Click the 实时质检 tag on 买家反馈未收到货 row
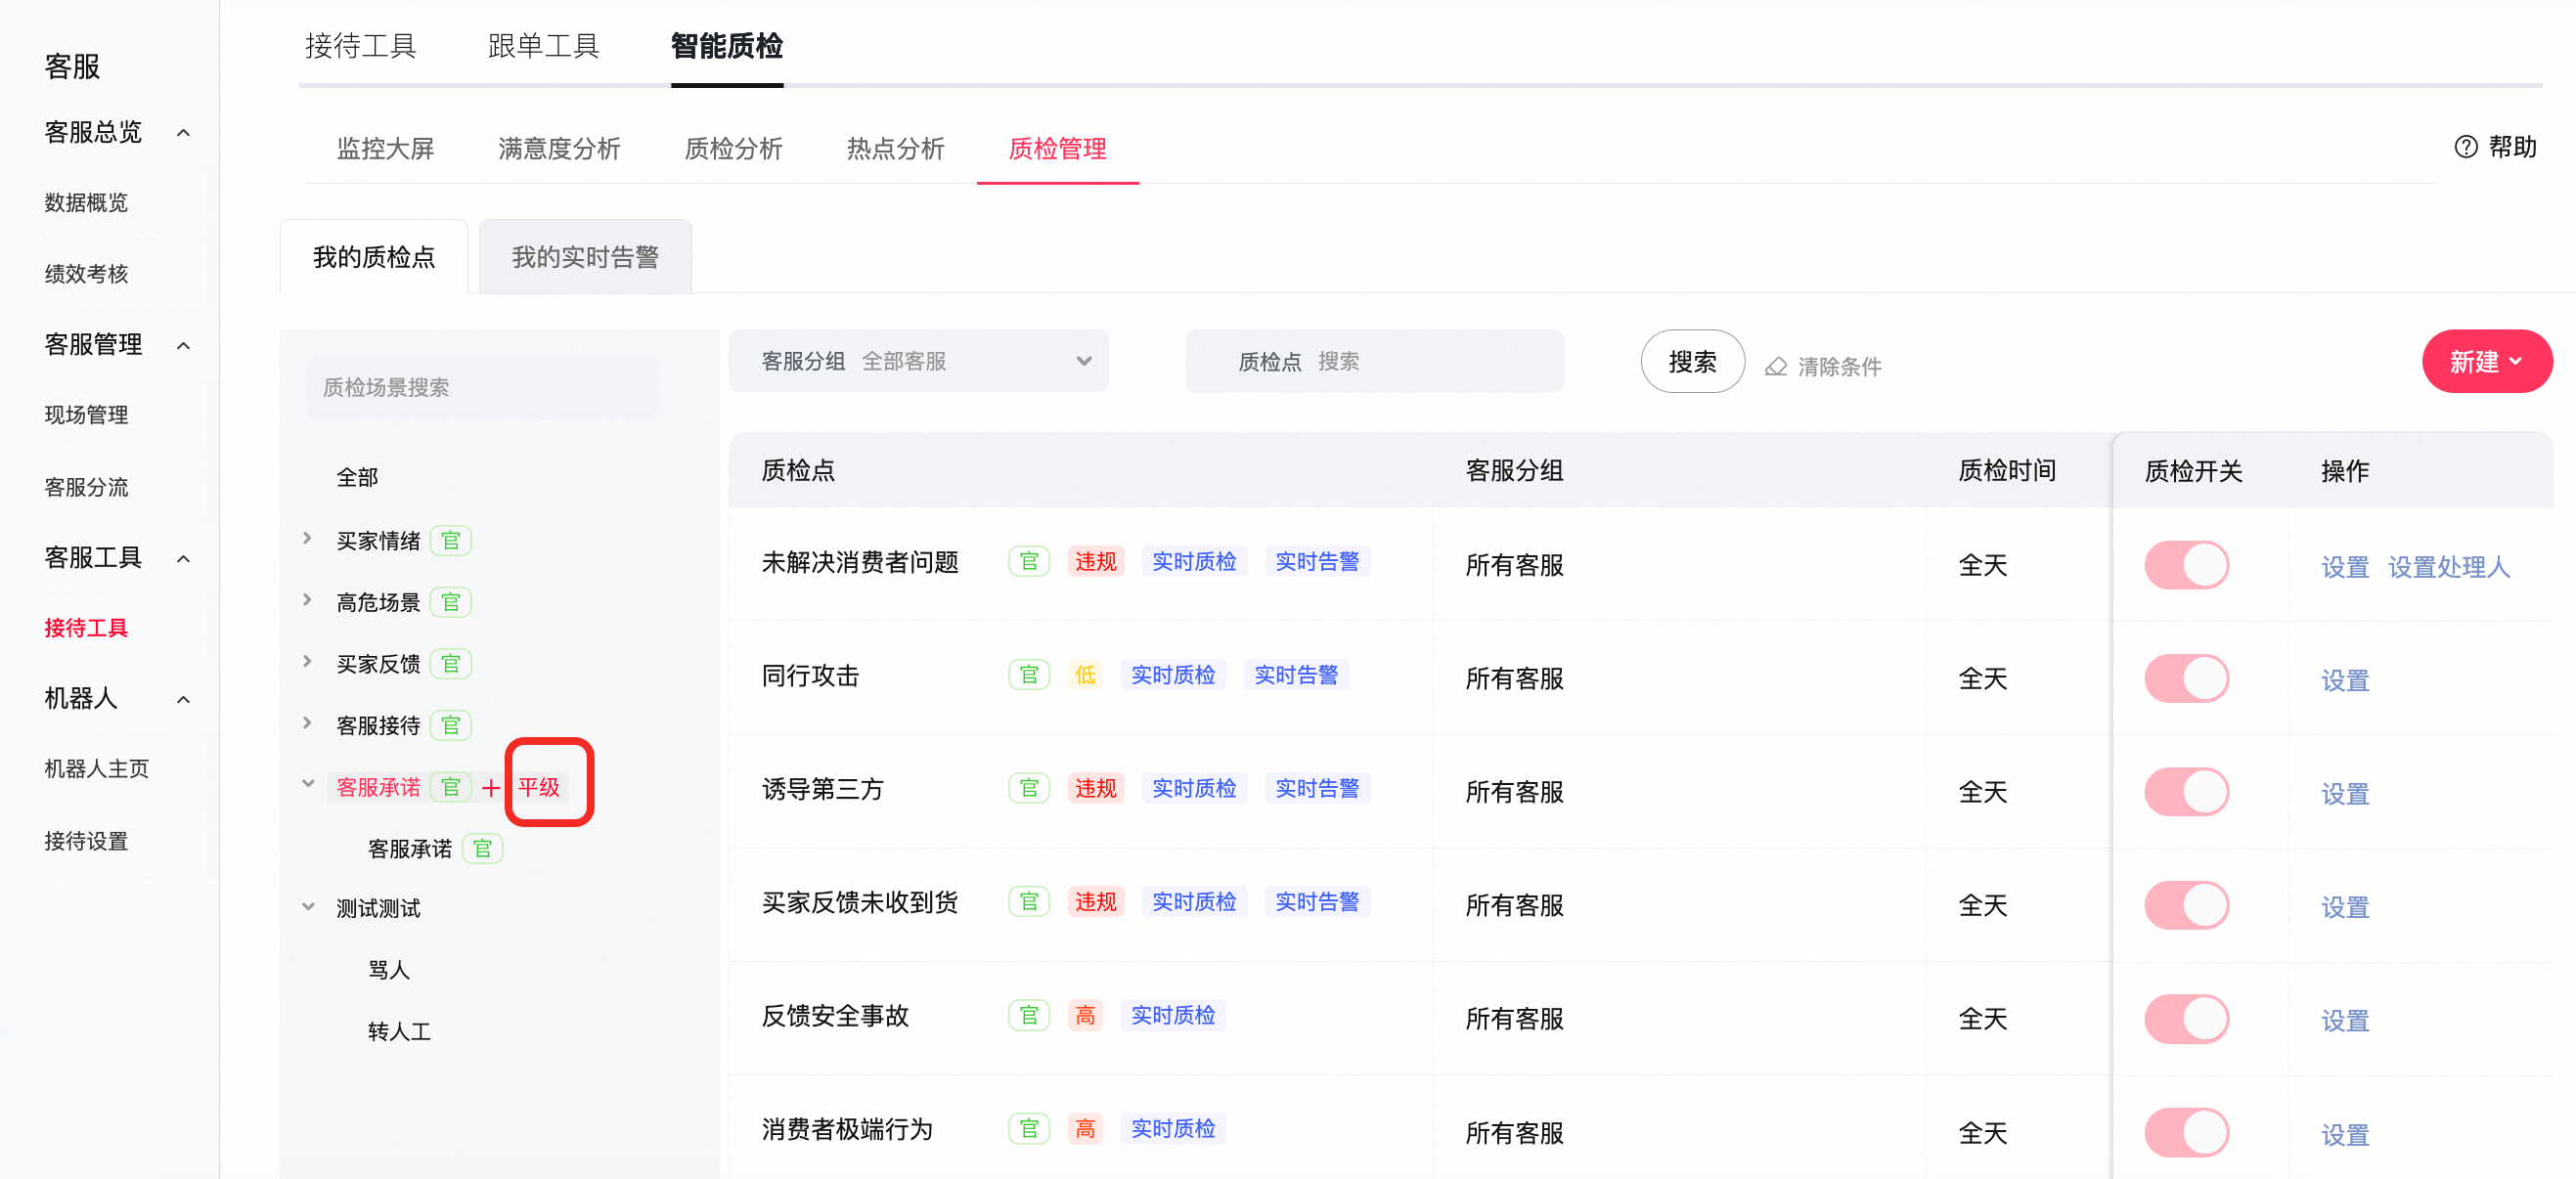The width and height of the screenshot is (2576, 1179). [1194, 902]
